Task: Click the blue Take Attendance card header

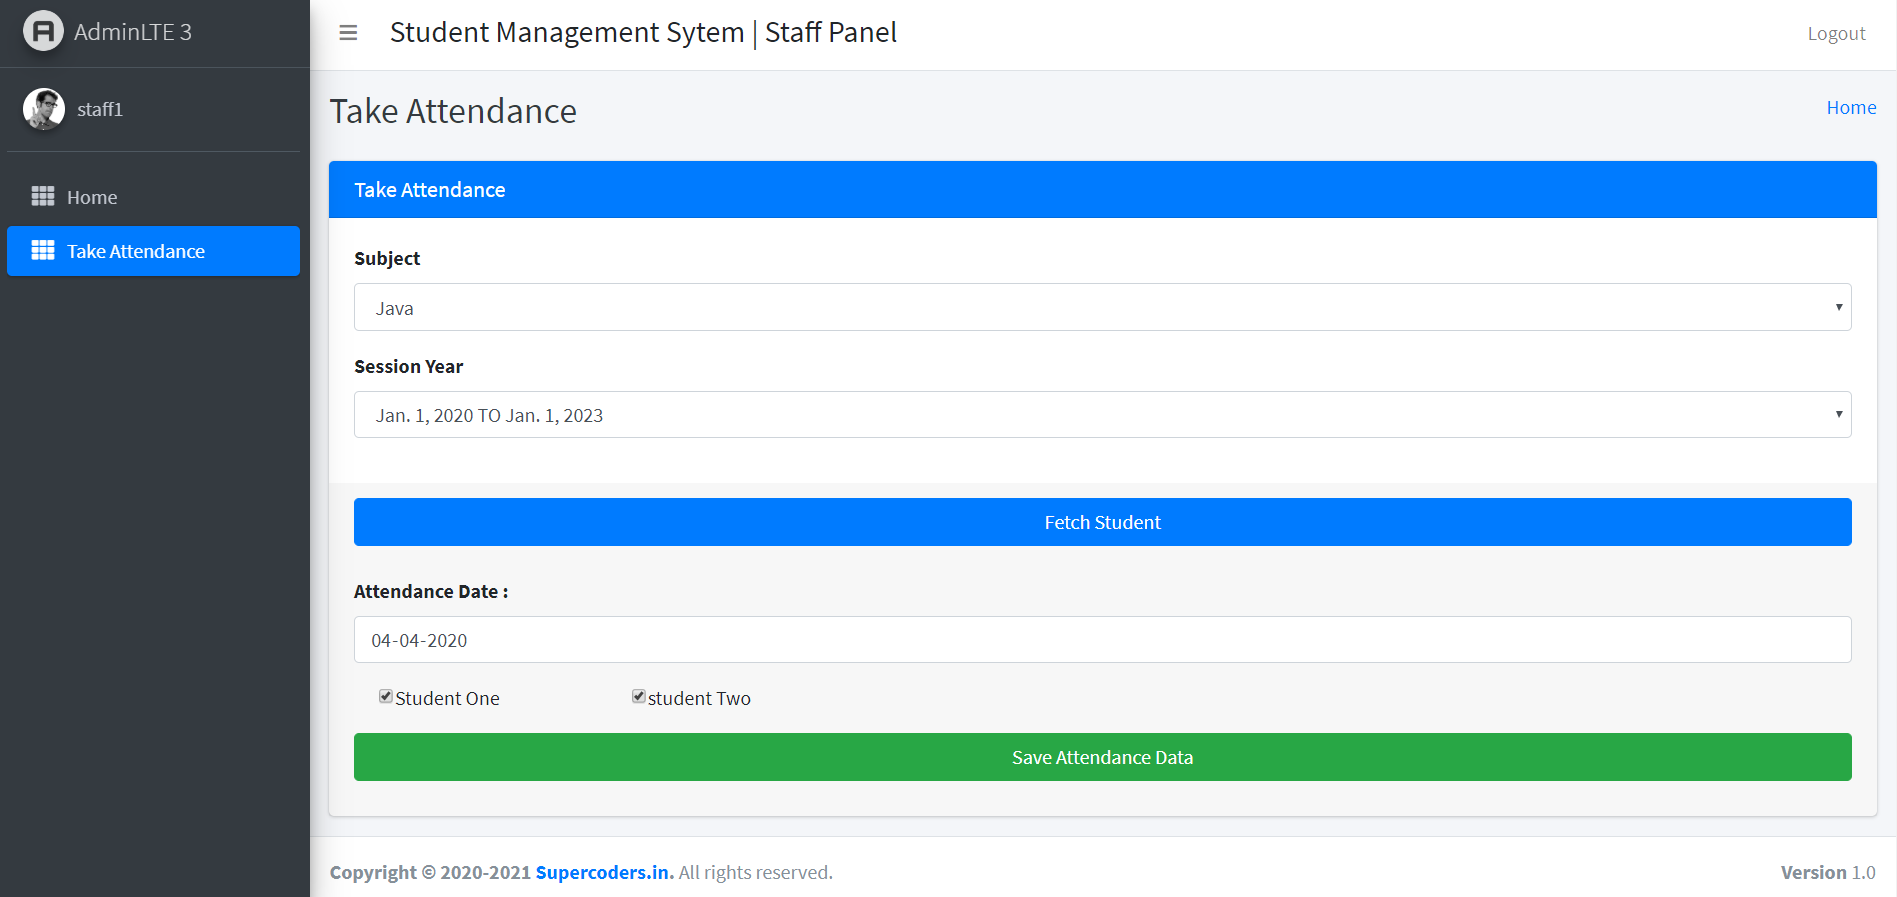Action: click(x=1102, y=189)
